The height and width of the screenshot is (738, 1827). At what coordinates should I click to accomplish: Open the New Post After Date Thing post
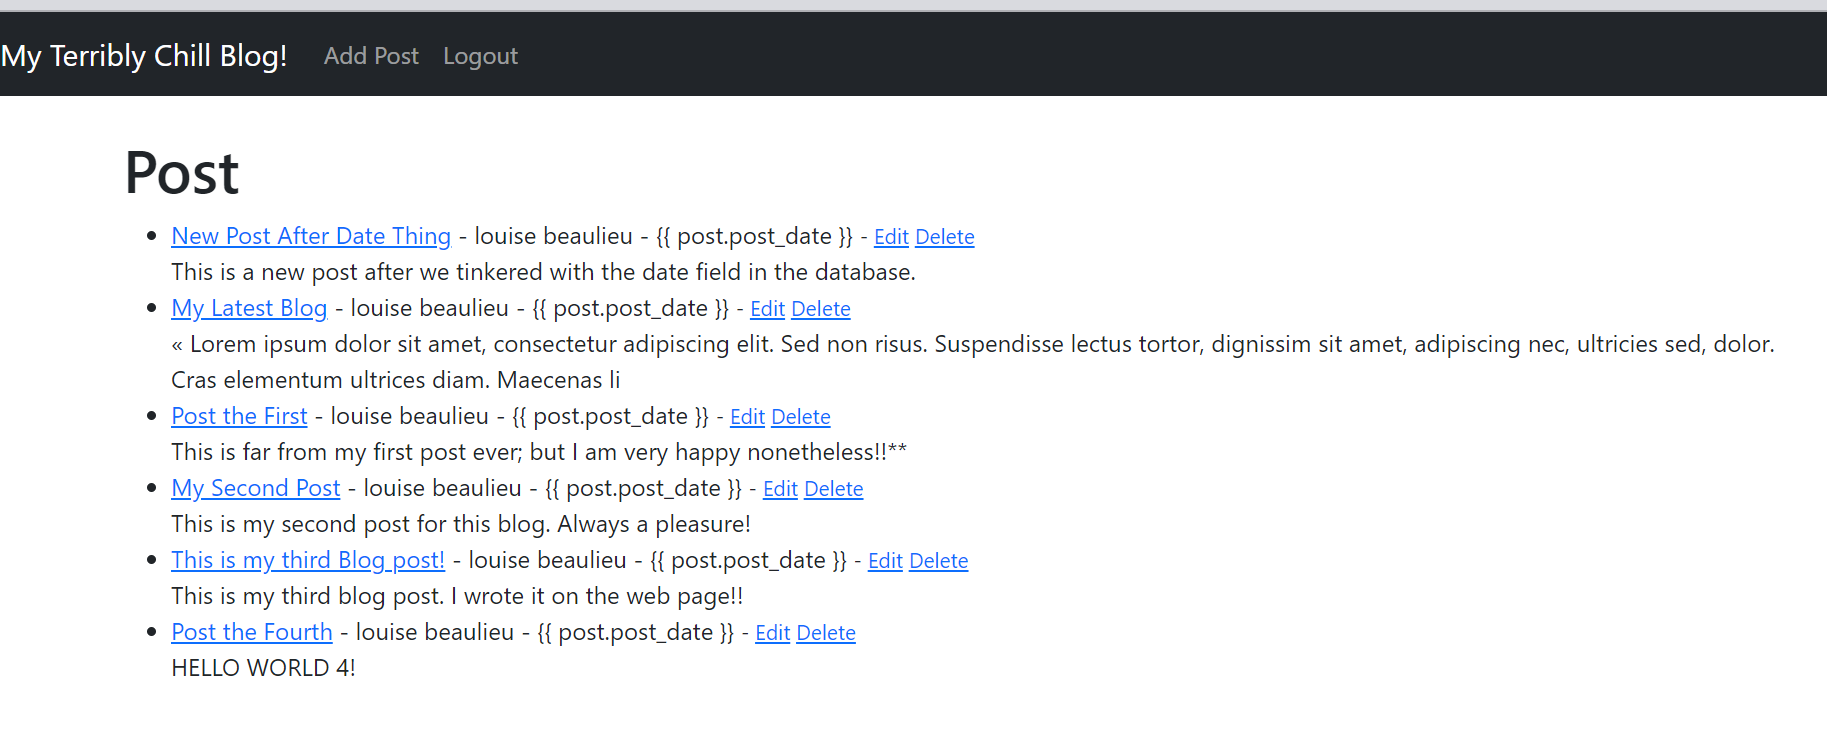pyautogui.click(x=311, y=236)
